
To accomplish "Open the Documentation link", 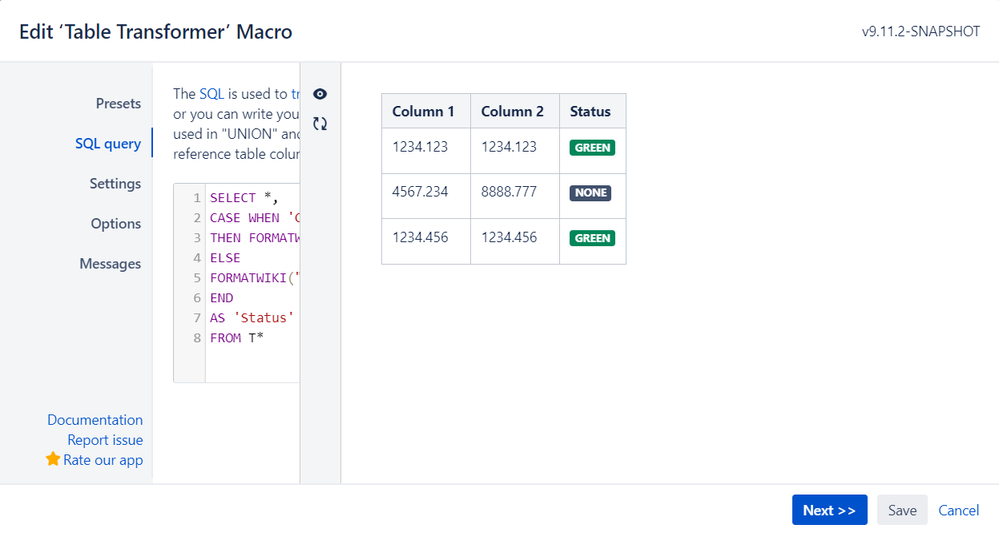I will coord(95,420).
